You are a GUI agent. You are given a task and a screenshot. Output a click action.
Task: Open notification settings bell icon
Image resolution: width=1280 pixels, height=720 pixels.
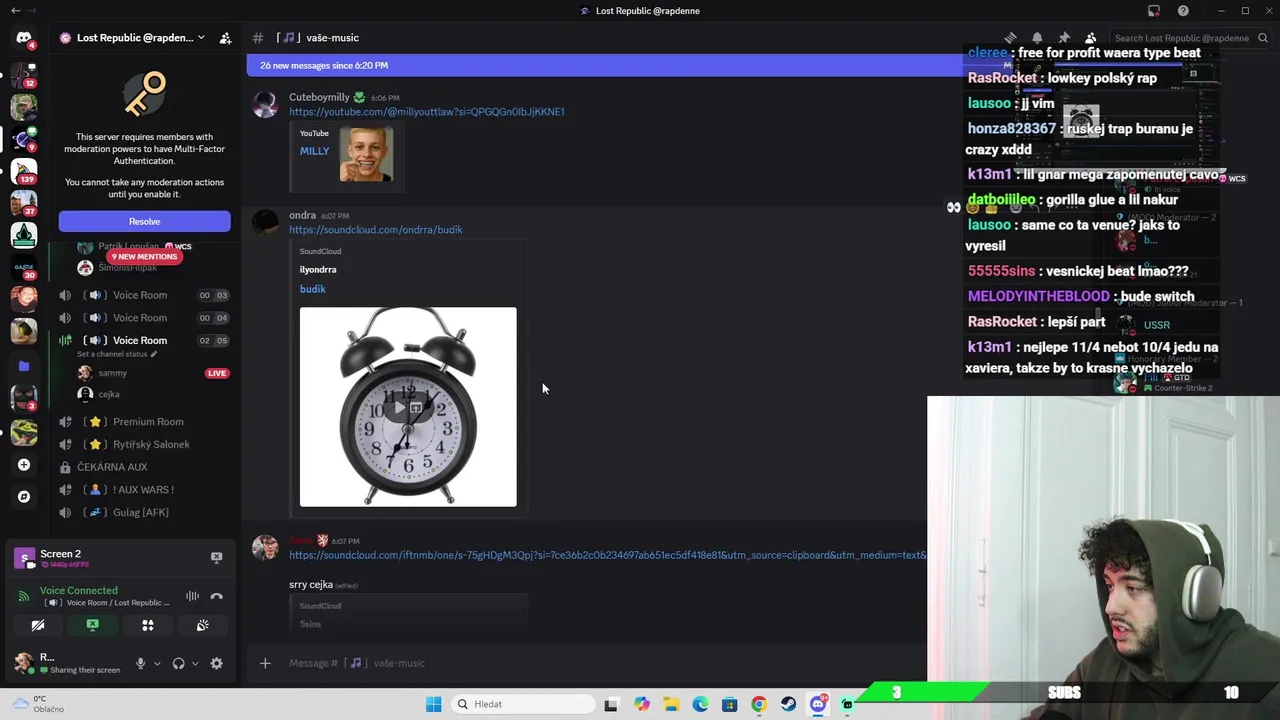pyautogui.click(x=1037, y=38)
